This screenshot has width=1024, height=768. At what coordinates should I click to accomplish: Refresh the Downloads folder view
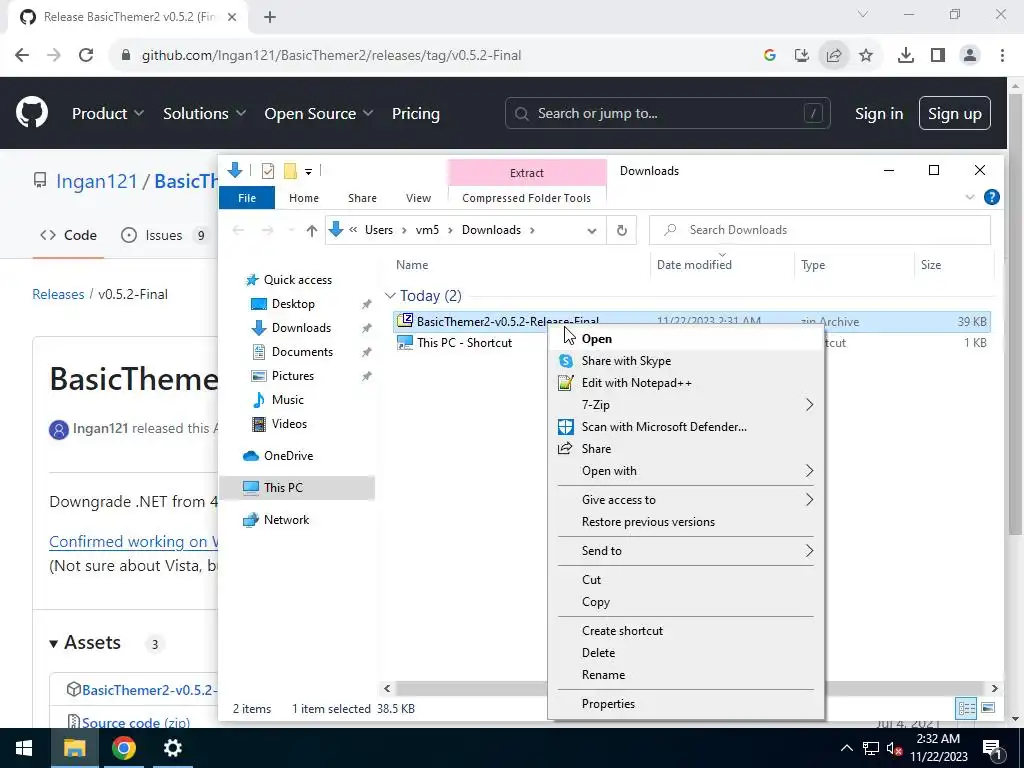tap(622, 230)
